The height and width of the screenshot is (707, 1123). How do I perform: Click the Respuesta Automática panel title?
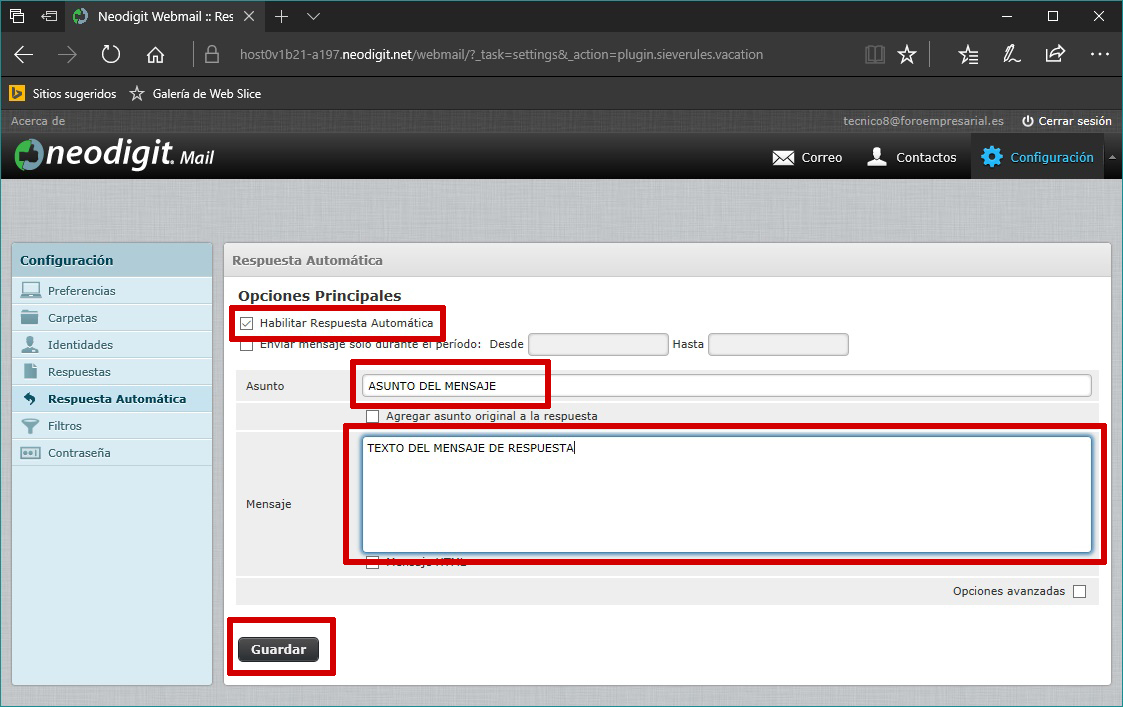point(307,261)
